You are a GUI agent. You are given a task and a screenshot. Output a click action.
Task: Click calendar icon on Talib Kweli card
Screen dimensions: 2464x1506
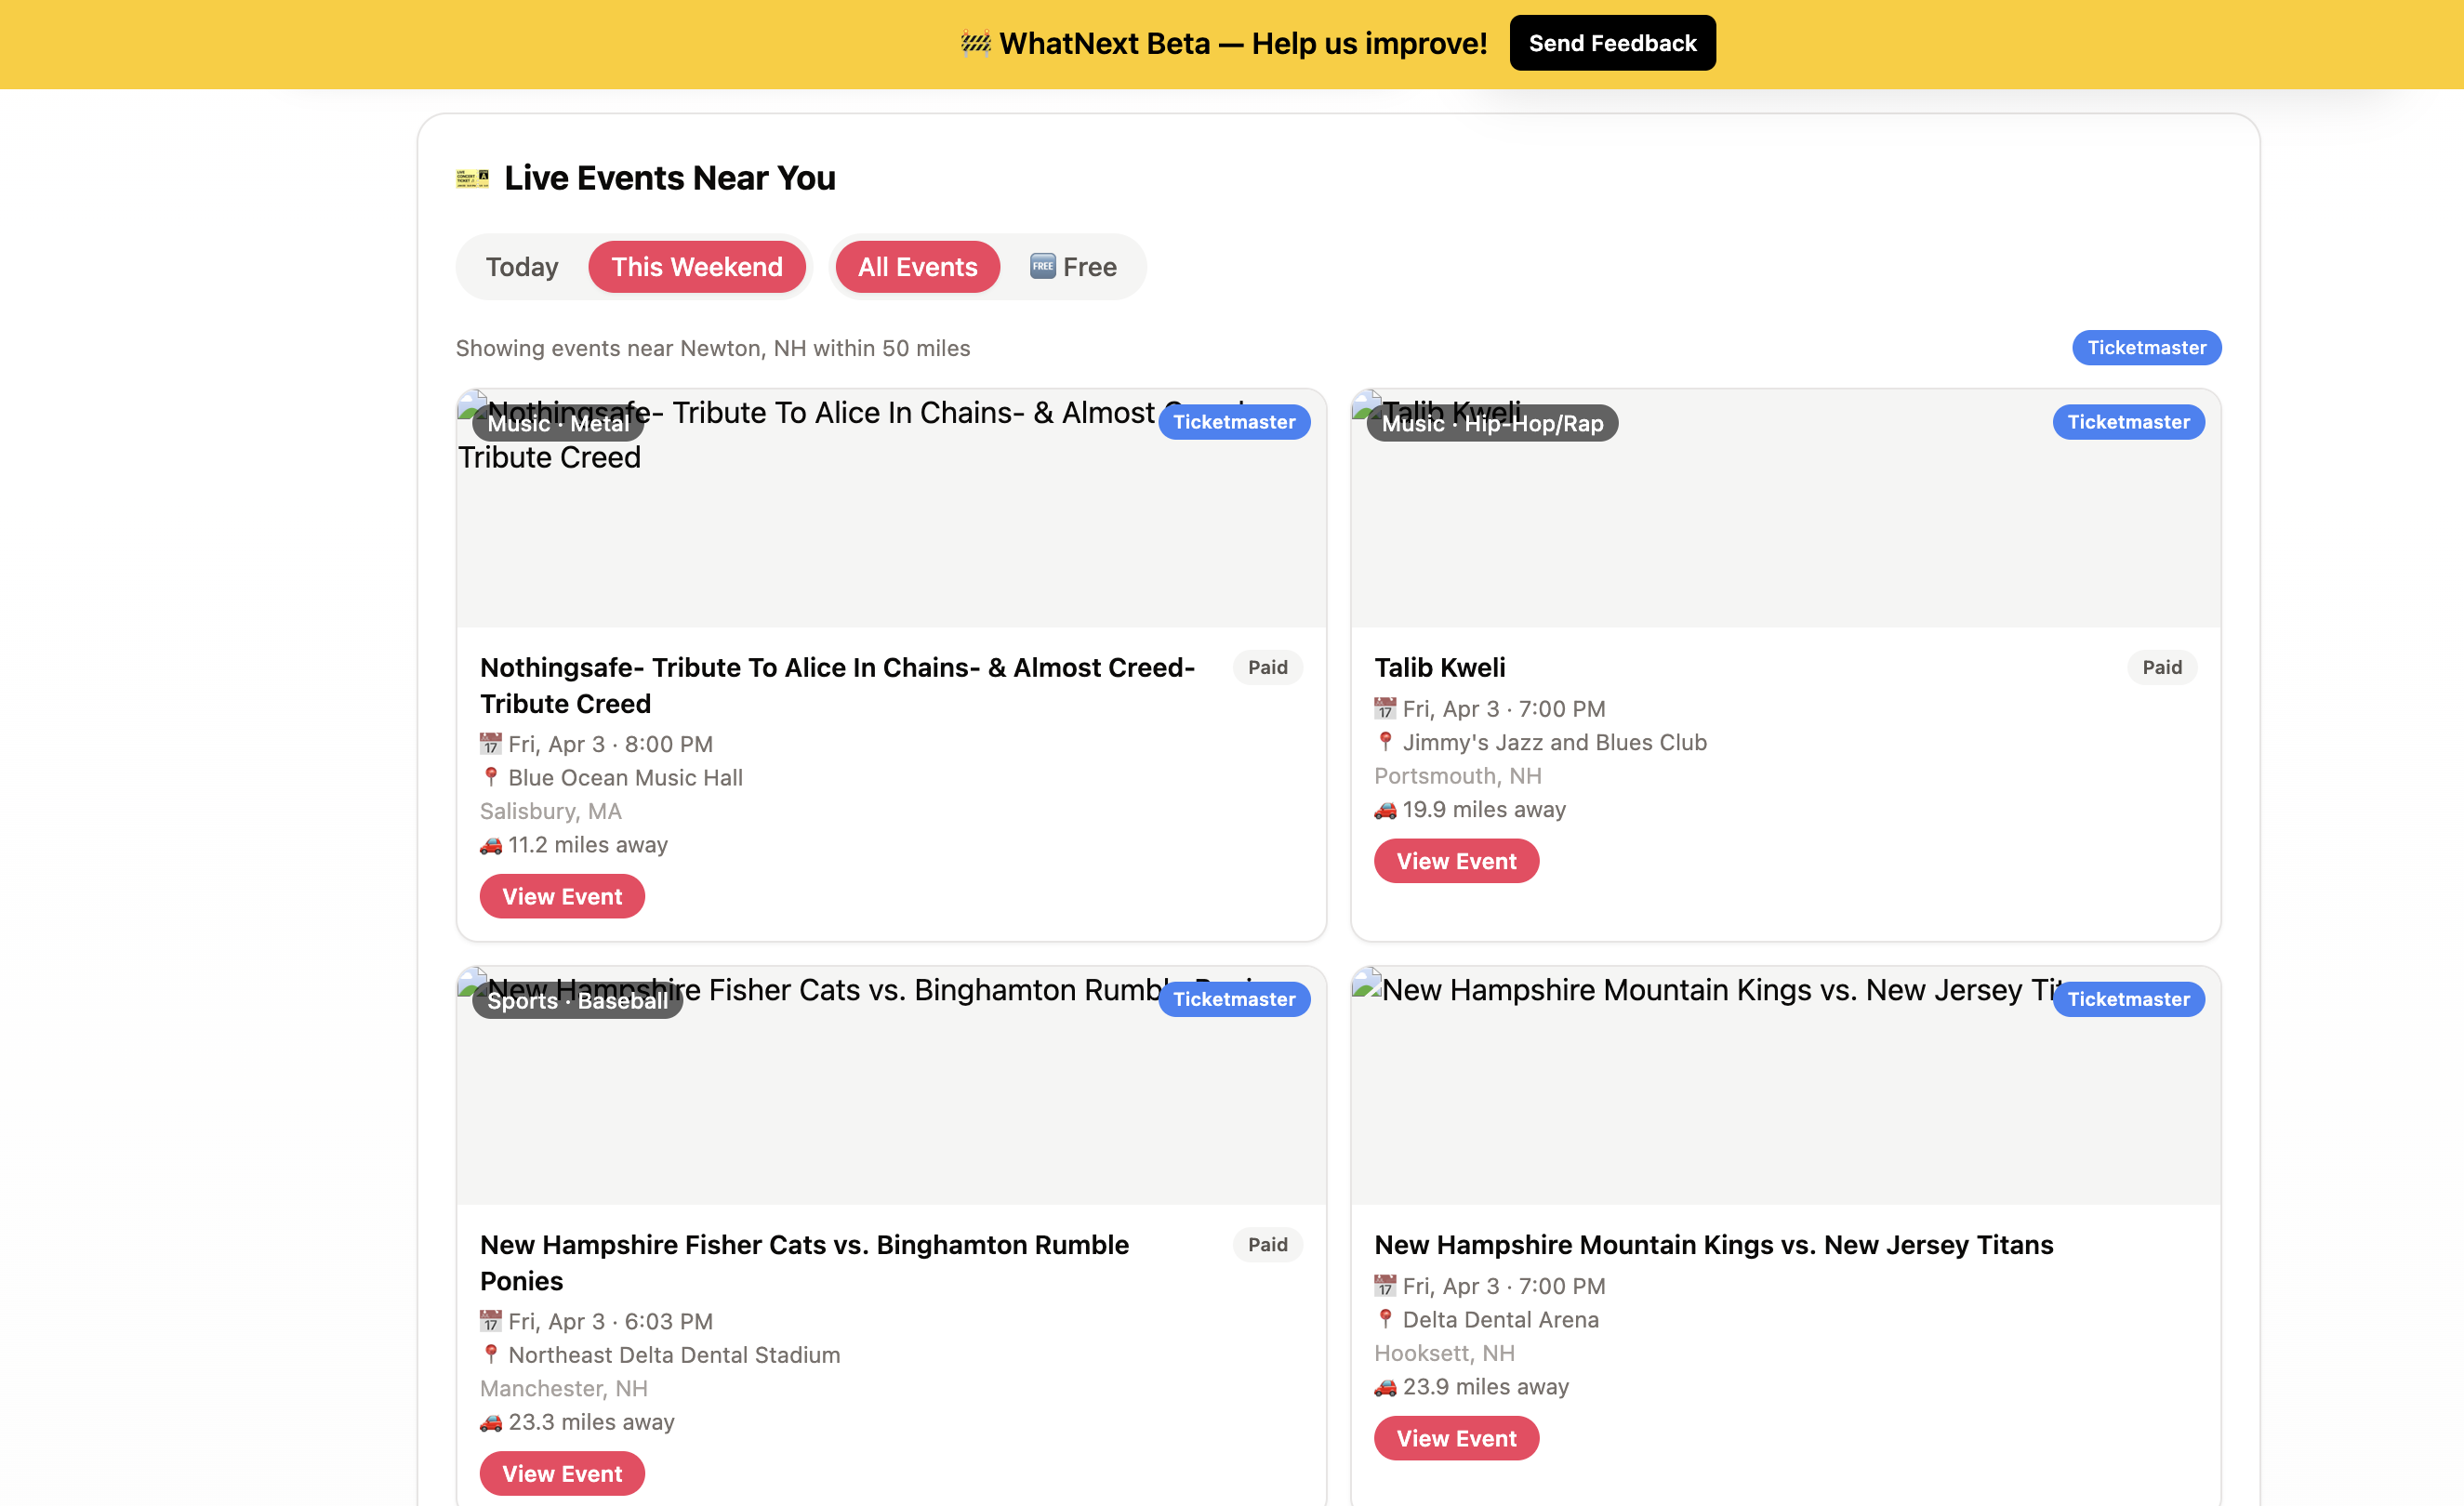point(1384,709)
